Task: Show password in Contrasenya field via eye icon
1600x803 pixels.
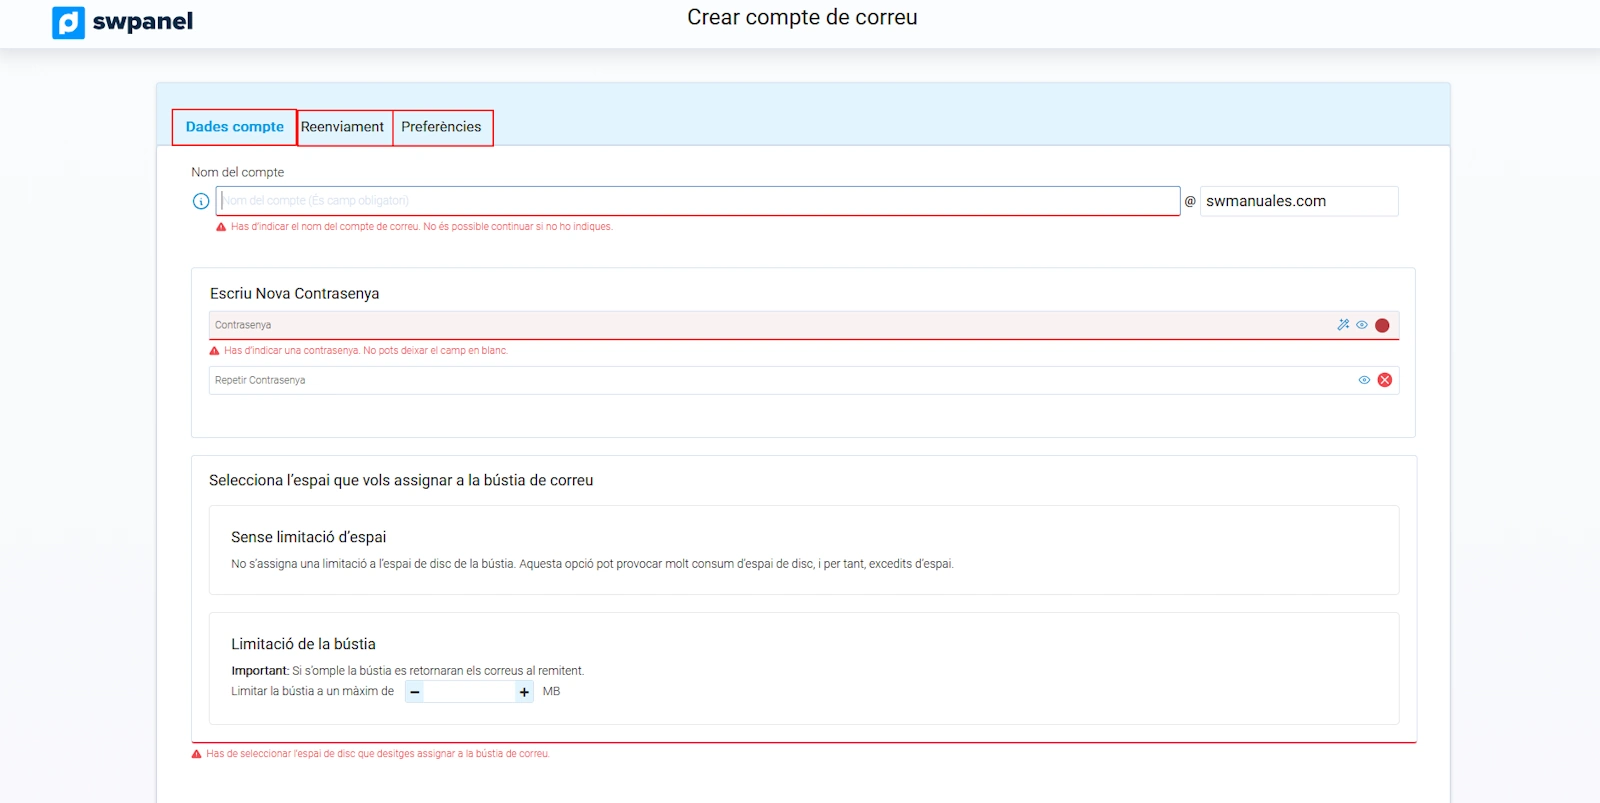Action: tap(1362, 325)
